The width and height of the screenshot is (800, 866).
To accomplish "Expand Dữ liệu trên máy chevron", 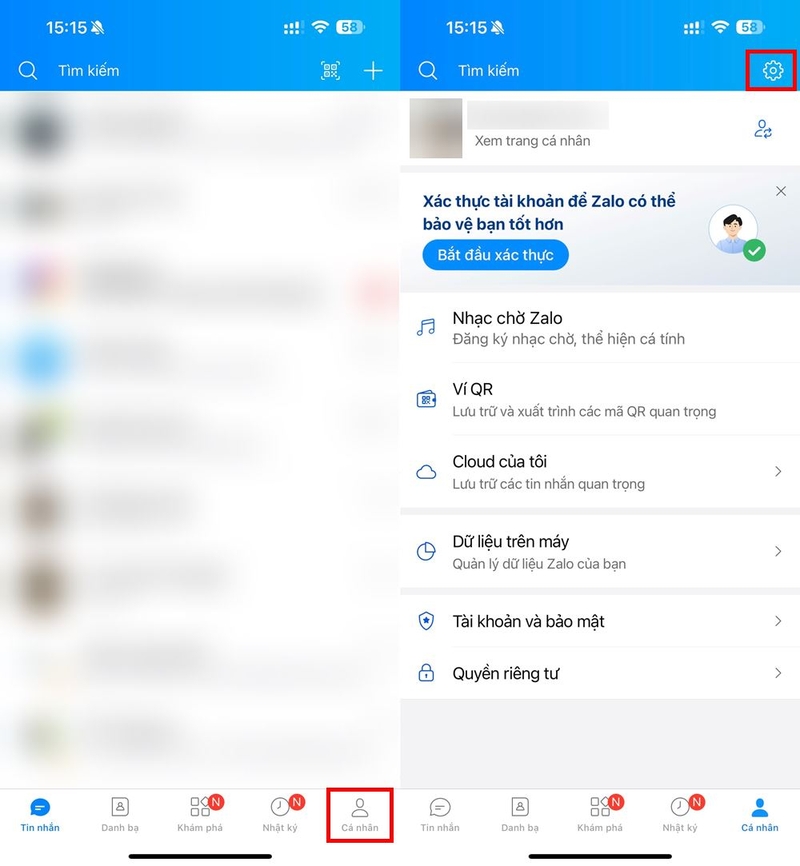I will tap(778, 551).
